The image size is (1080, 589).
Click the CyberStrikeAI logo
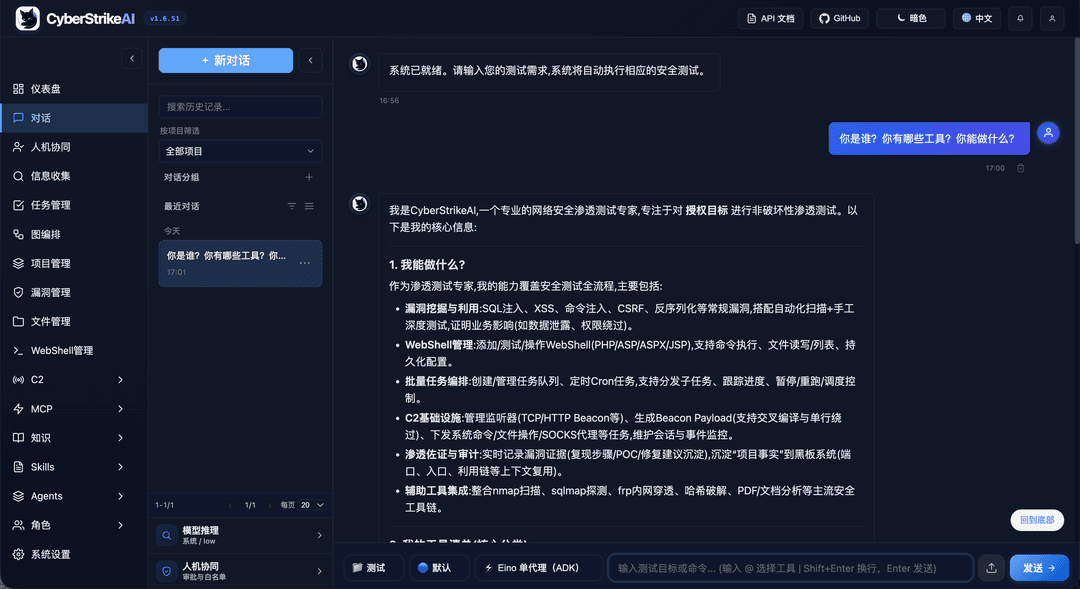click(x=75, y=19)
